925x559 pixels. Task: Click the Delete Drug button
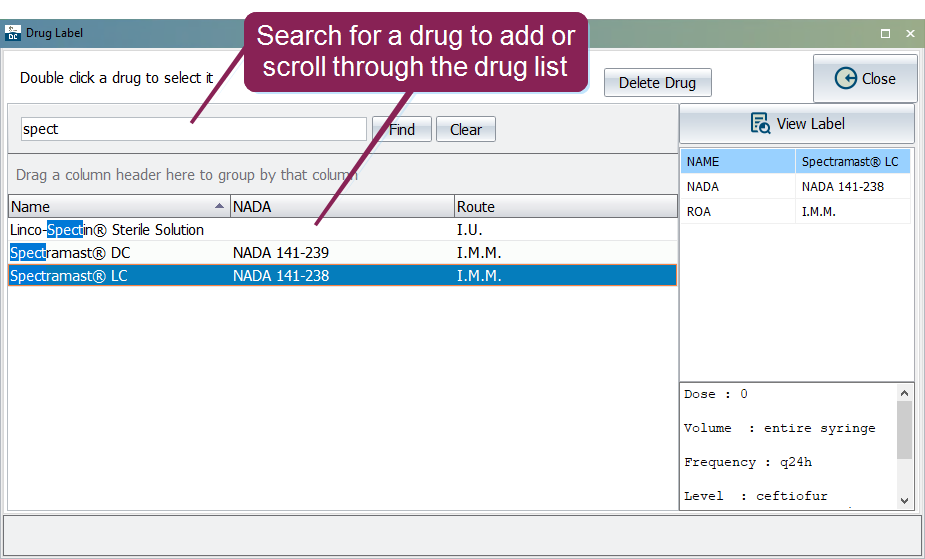[657, 83]
